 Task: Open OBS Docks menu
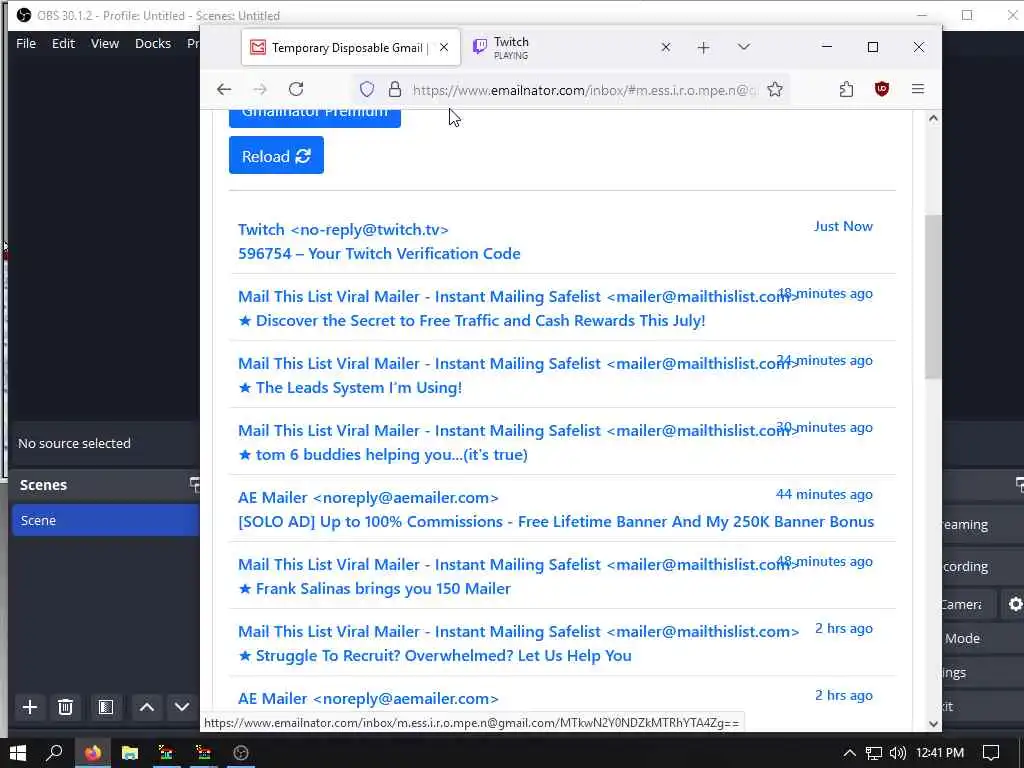click(153, 44)
